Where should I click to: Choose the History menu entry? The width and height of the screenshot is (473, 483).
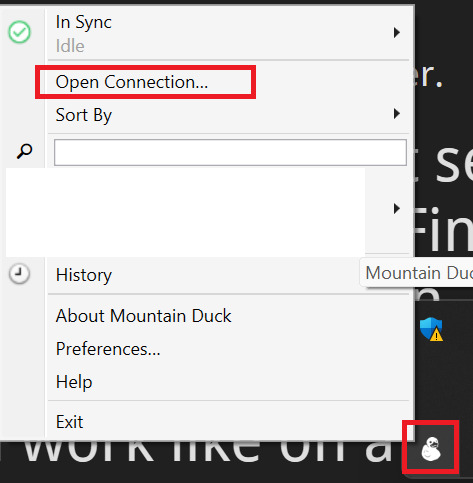point(84,275)
